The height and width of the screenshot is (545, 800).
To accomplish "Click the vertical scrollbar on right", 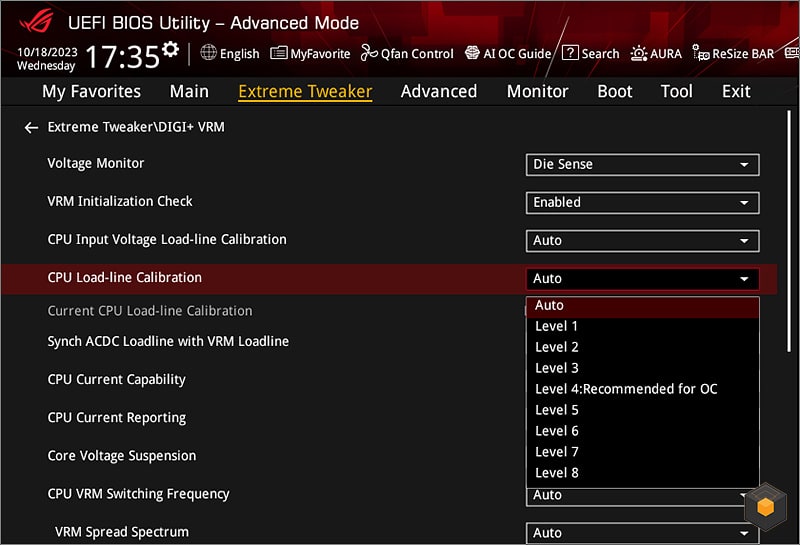I will [789, 231].
